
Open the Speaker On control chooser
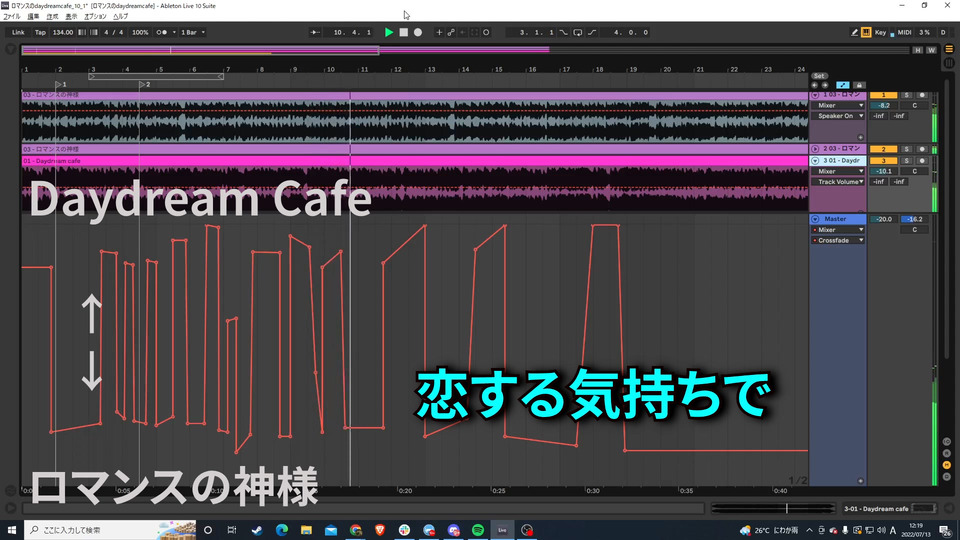pyautogui.click(x=838, y=116)
